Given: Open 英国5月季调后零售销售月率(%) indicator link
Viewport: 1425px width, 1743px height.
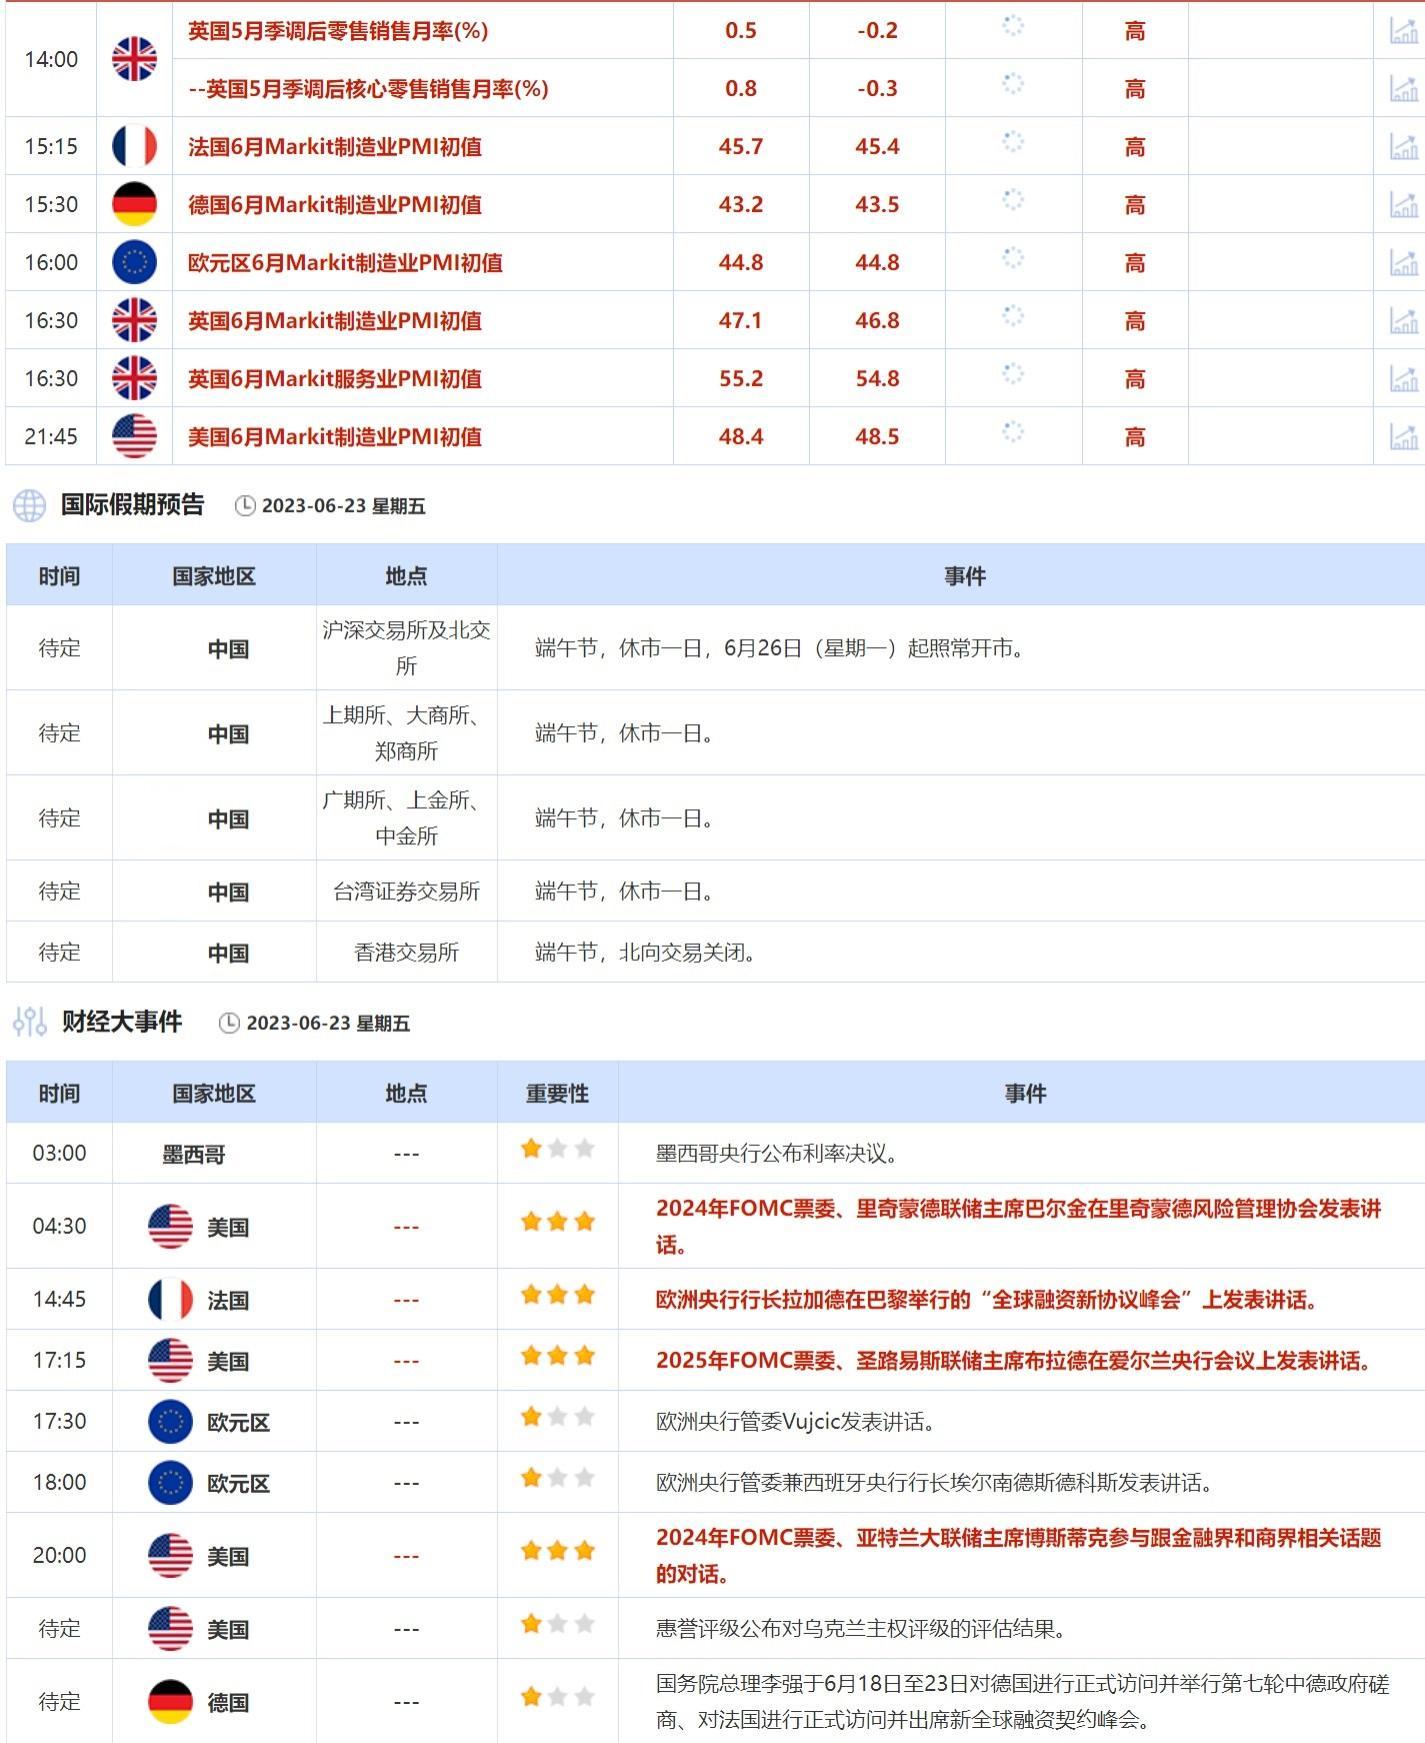Looking at the screenshot, I should 338,31.
